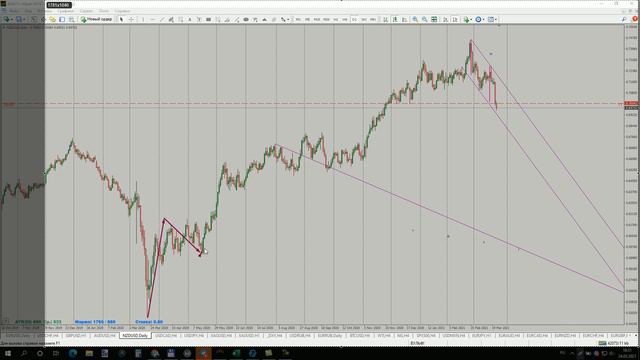This screenshot has width=640, height=360.
Task: Click the red dashed horizontal price line
Action: coord(312,104)
